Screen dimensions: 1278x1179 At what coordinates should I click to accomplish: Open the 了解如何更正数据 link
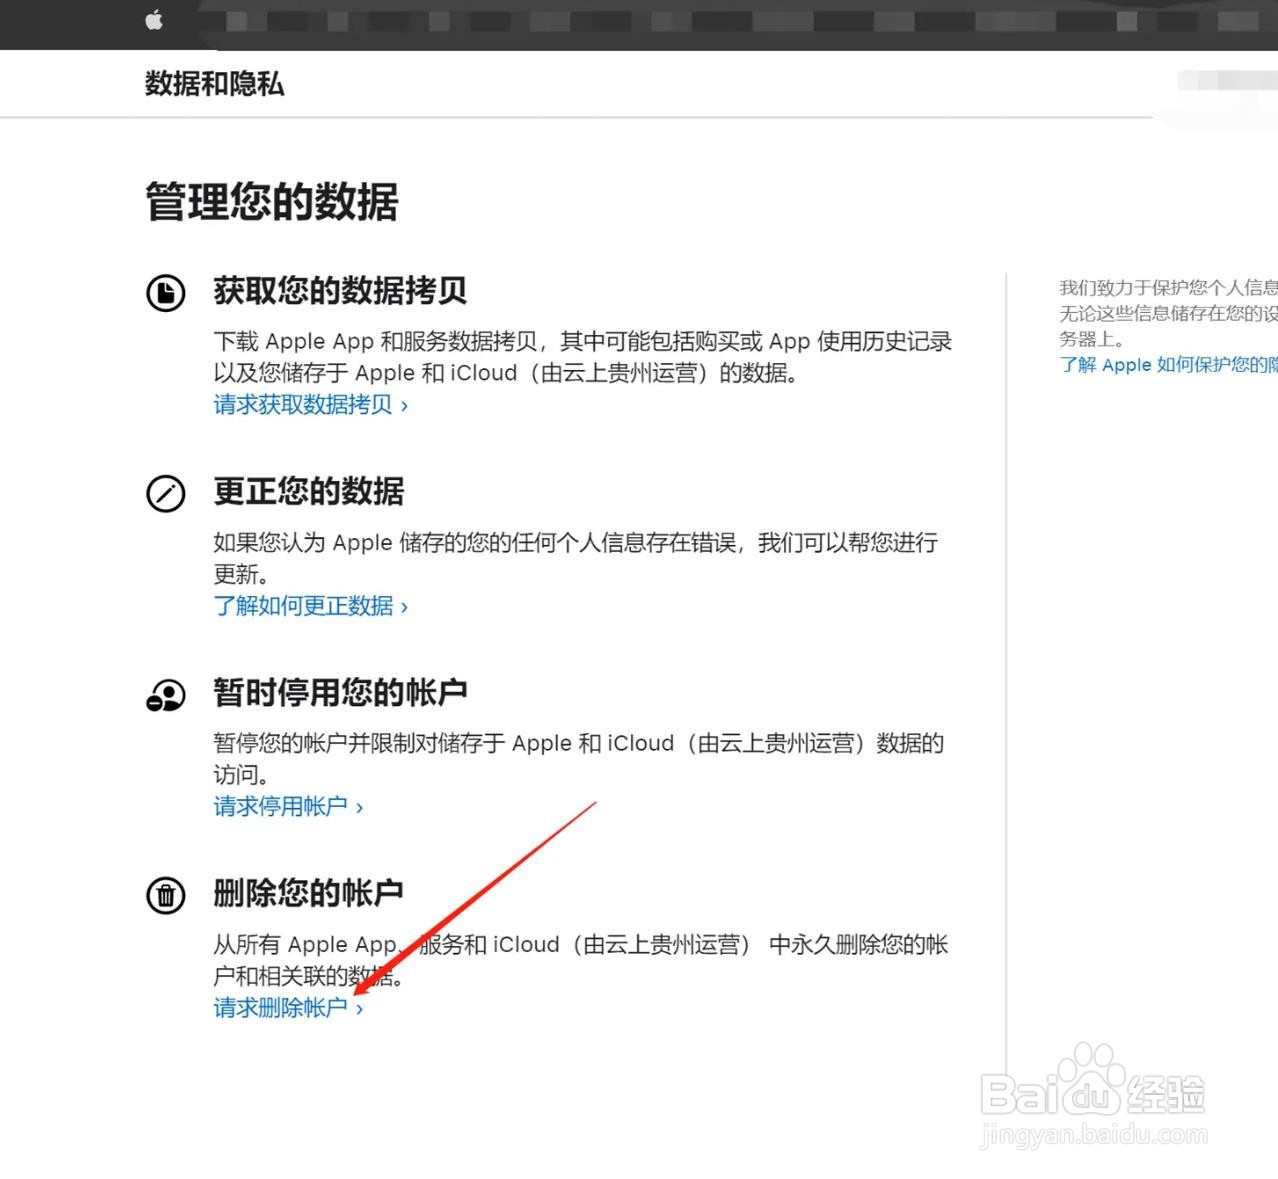tap(311, 606)
